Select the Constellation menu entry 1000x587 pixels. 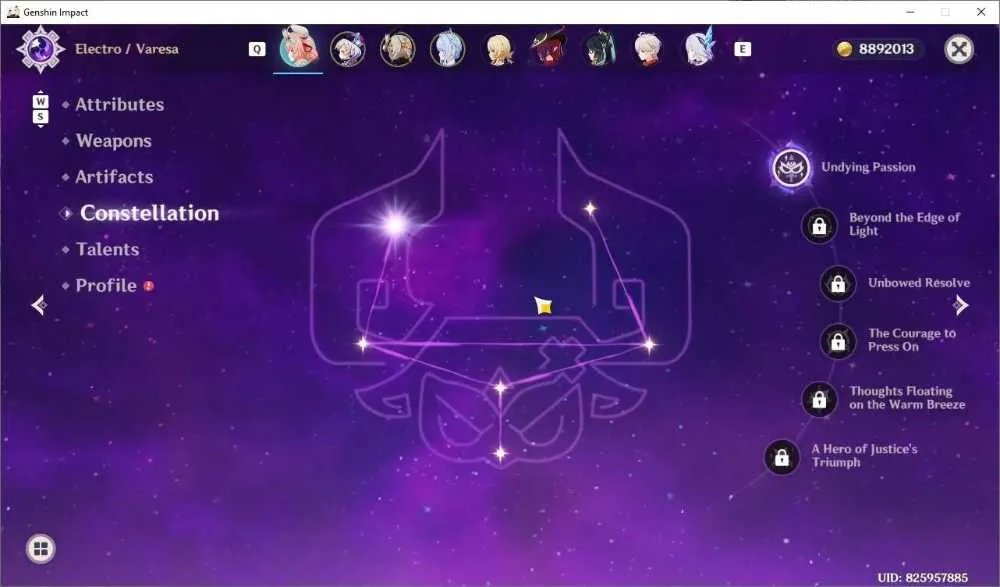pyautogui.click(x=149, y=213)
